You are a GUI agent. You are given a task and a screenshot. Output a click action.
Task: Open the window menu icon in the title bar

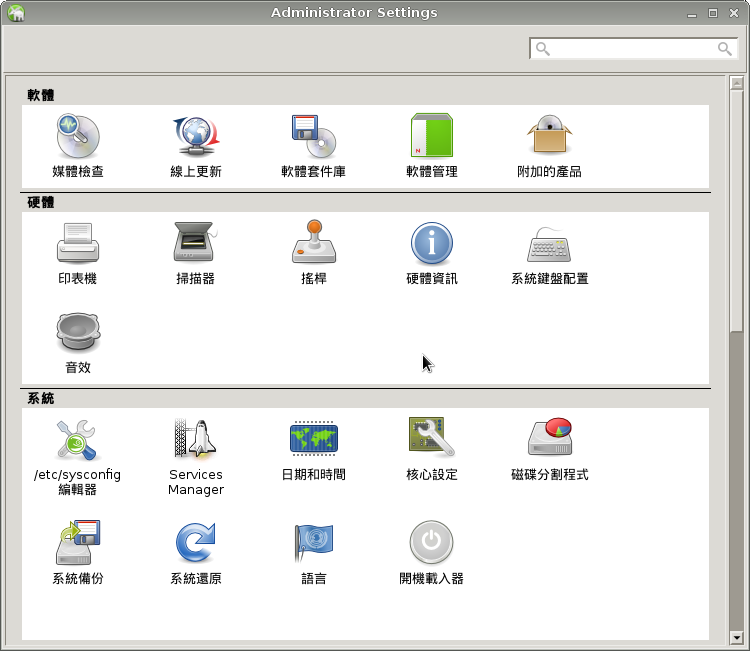pyautogui.click(x=16, y=13)
